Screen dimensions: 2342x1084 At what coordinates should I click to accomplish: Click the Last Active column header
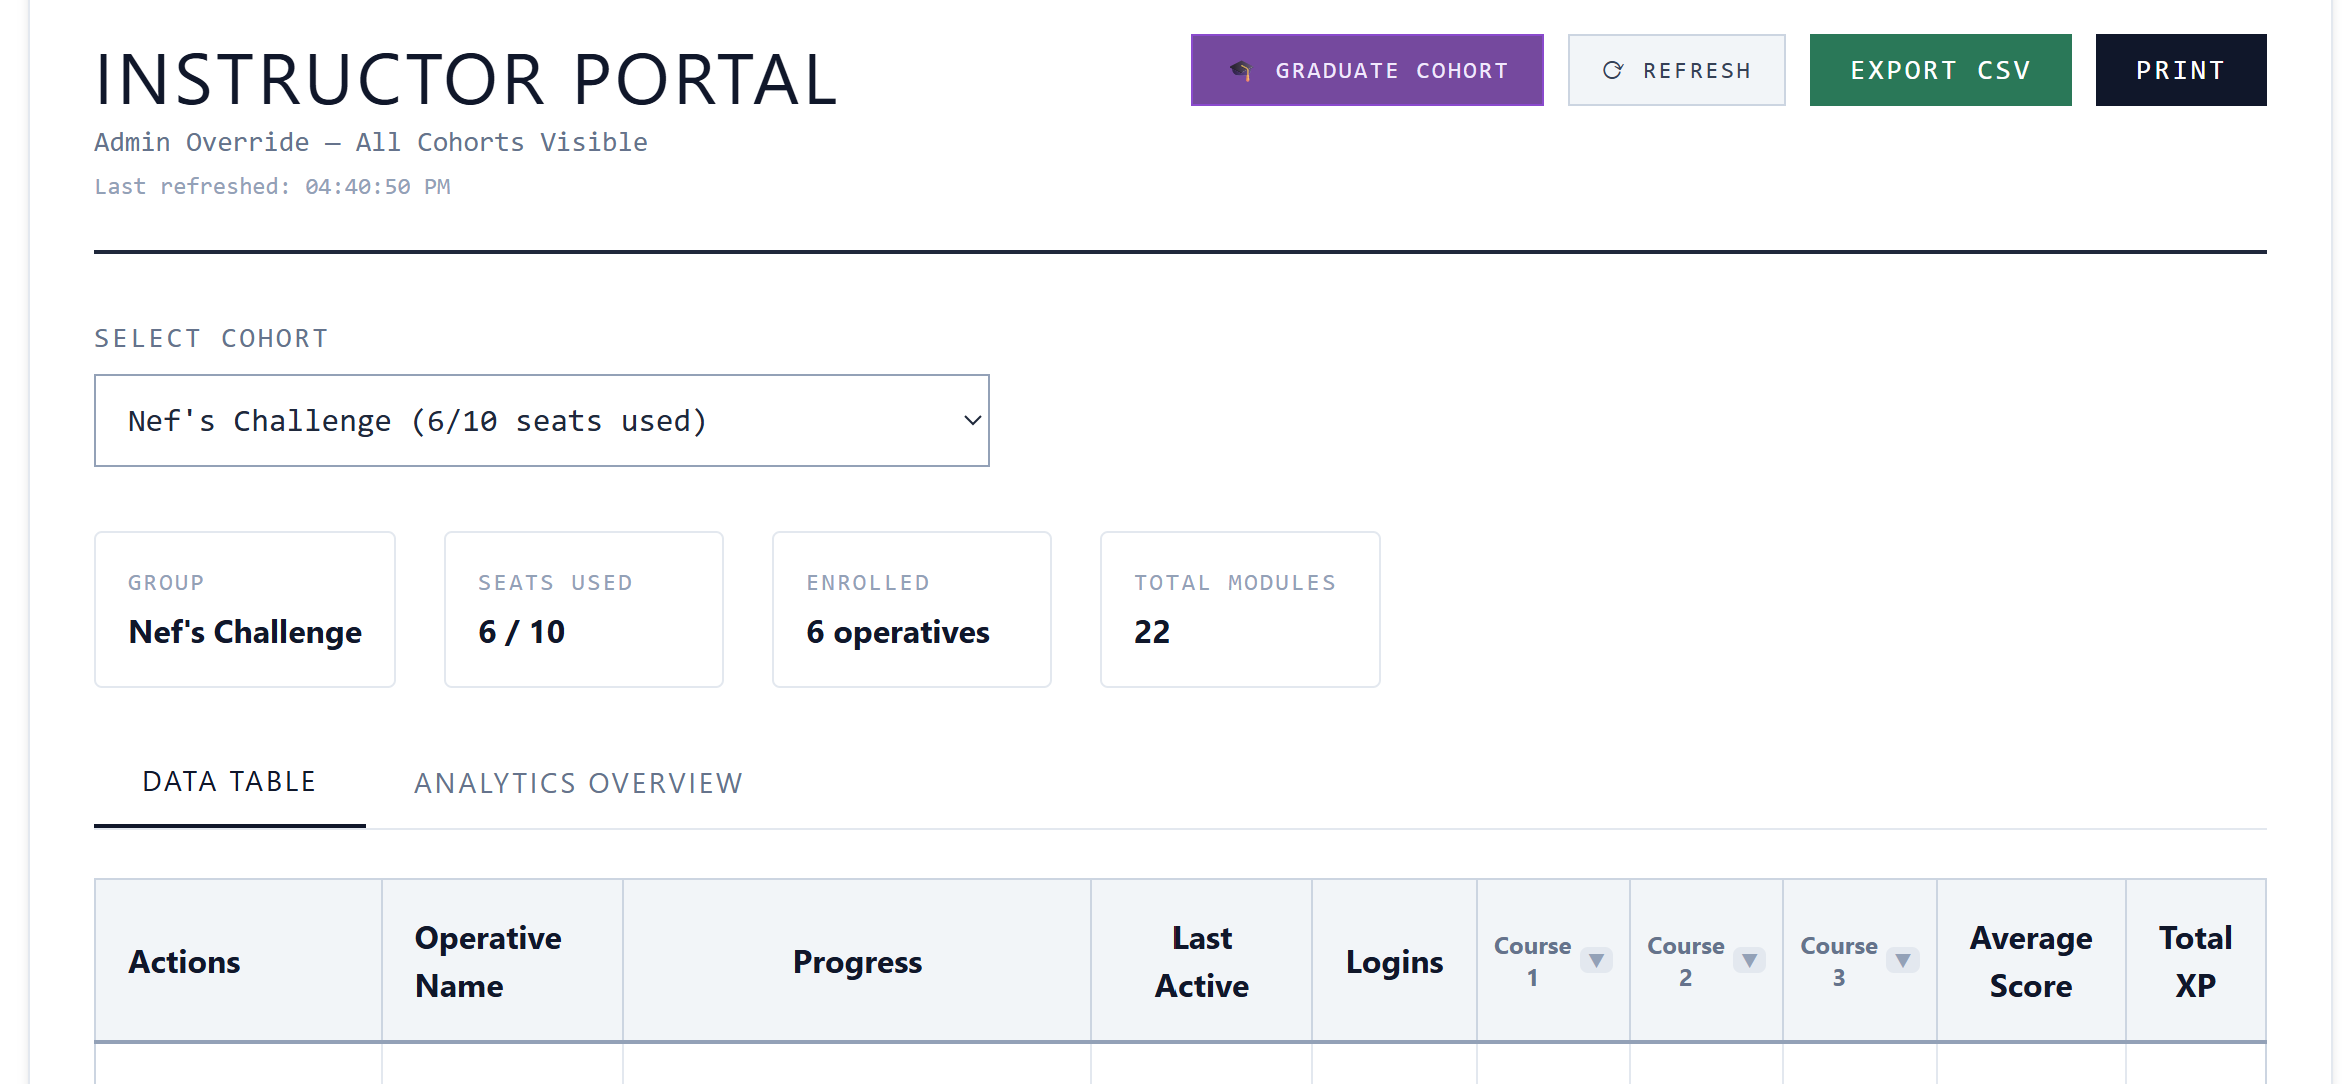[x=1201, y=961]
